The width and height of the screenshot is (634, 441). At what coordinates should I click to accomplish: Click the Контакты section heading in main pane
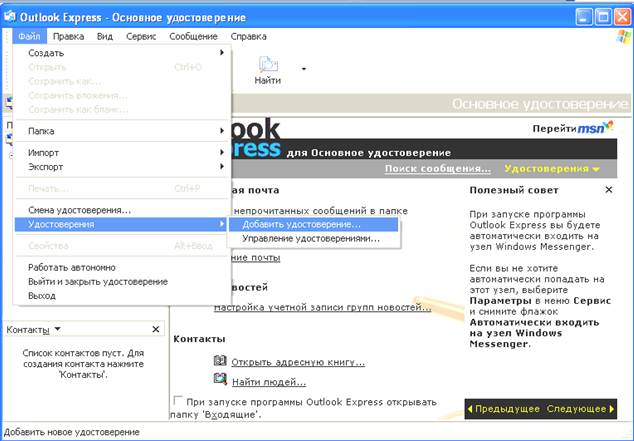199,339
